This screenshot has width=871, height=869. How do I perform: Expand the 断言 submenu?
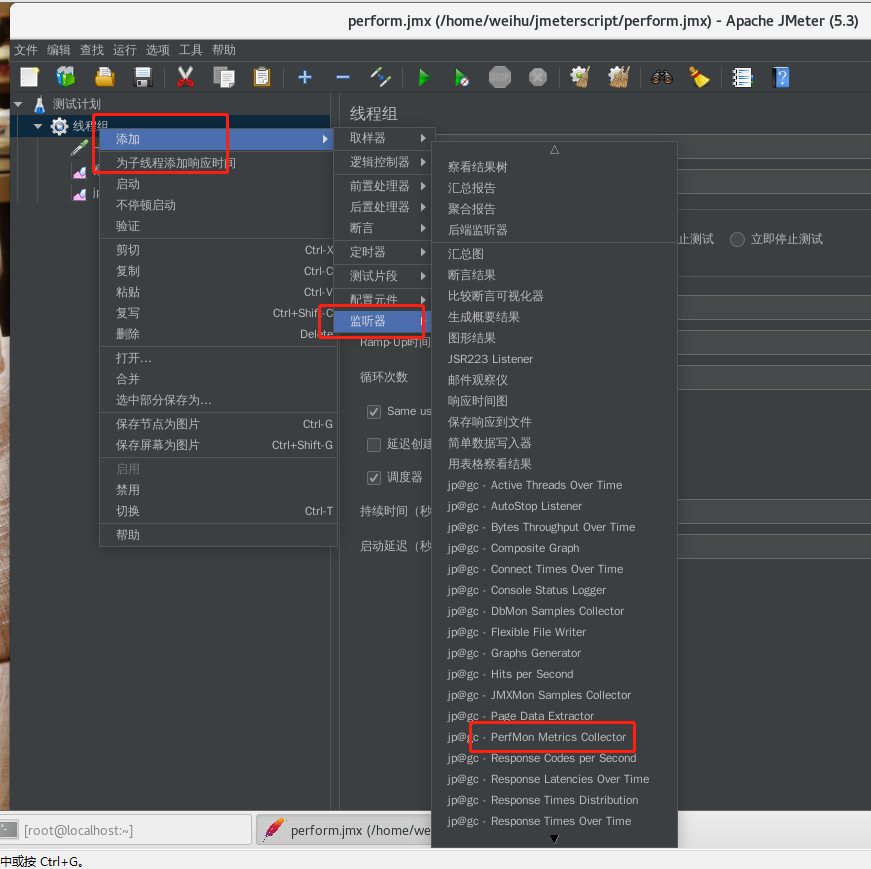pos(384,228)
